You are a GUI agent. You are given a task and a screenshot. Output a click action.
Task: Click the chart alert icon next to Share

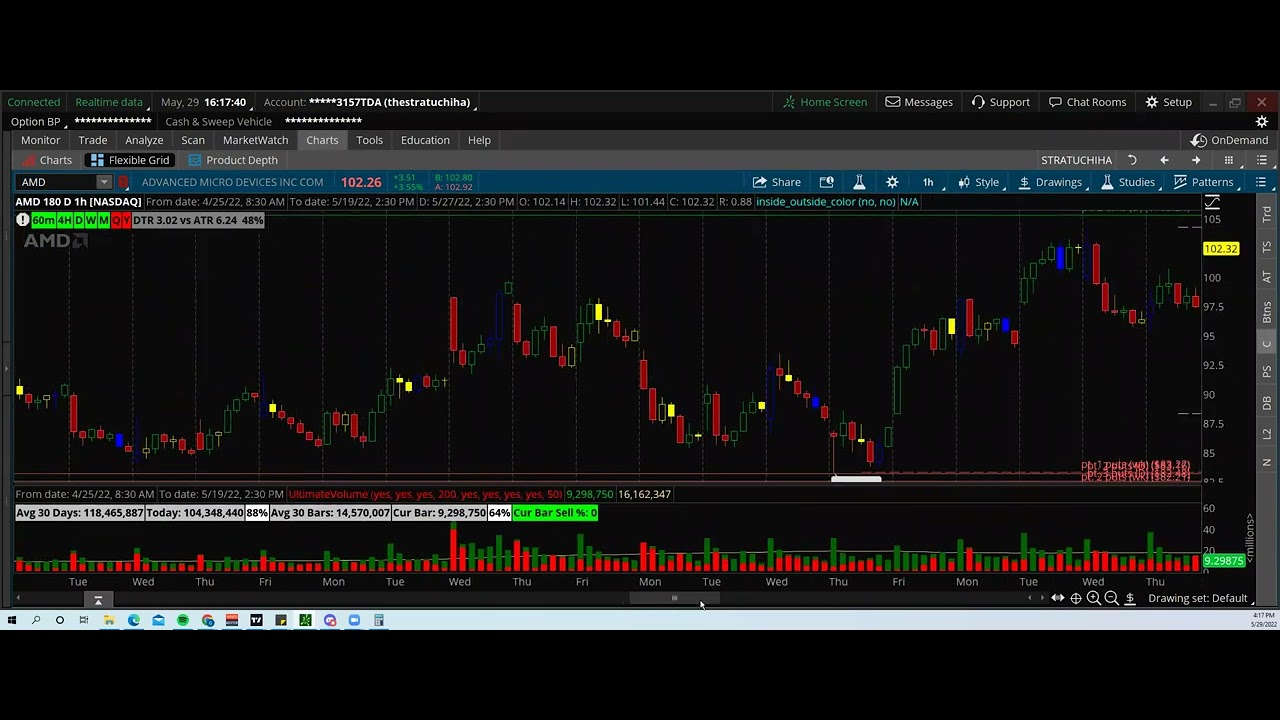pos(826,182)
